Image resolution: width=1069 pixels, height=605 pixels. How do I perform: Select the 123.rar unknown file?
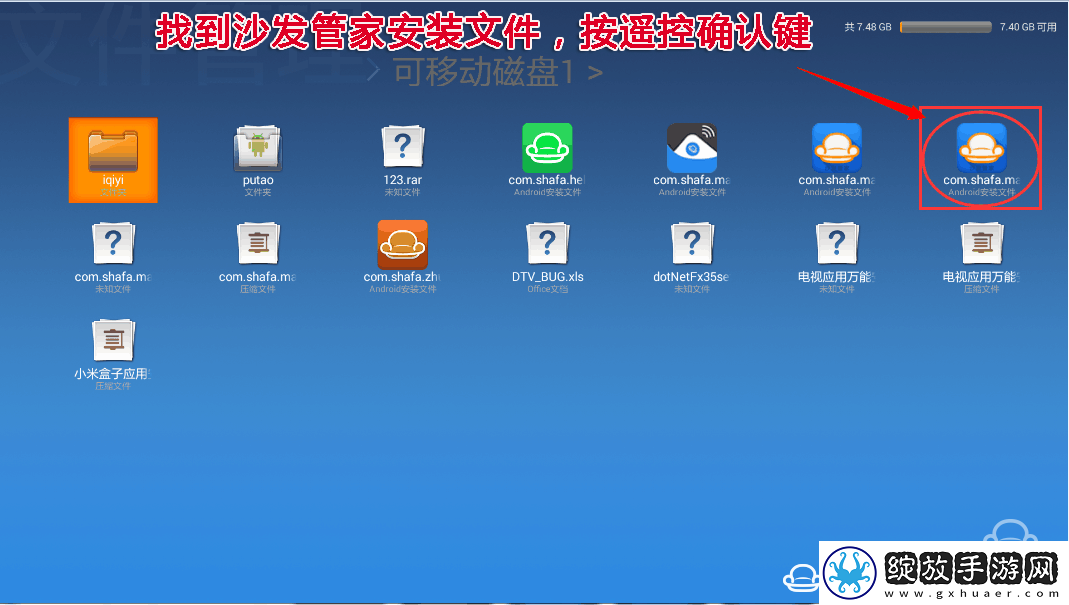point(402,160)
